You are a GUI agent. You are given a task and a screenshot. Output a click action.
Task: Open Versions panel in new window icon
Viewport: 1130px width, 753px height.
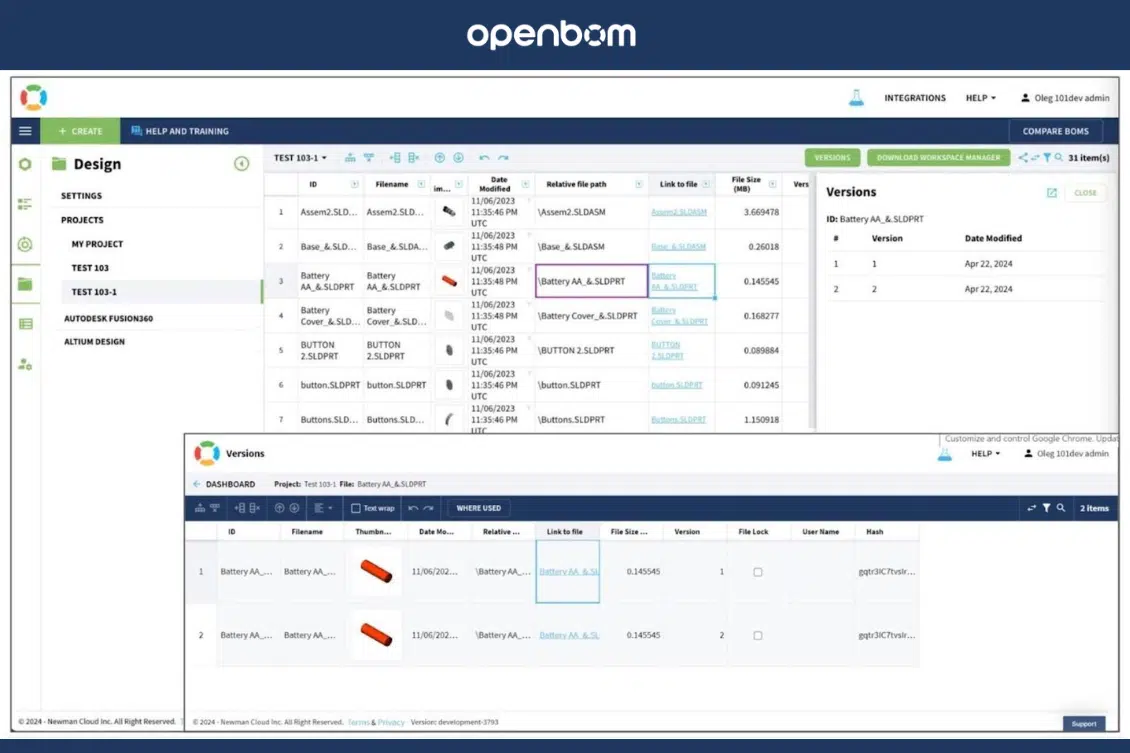tap(1051, 192)
